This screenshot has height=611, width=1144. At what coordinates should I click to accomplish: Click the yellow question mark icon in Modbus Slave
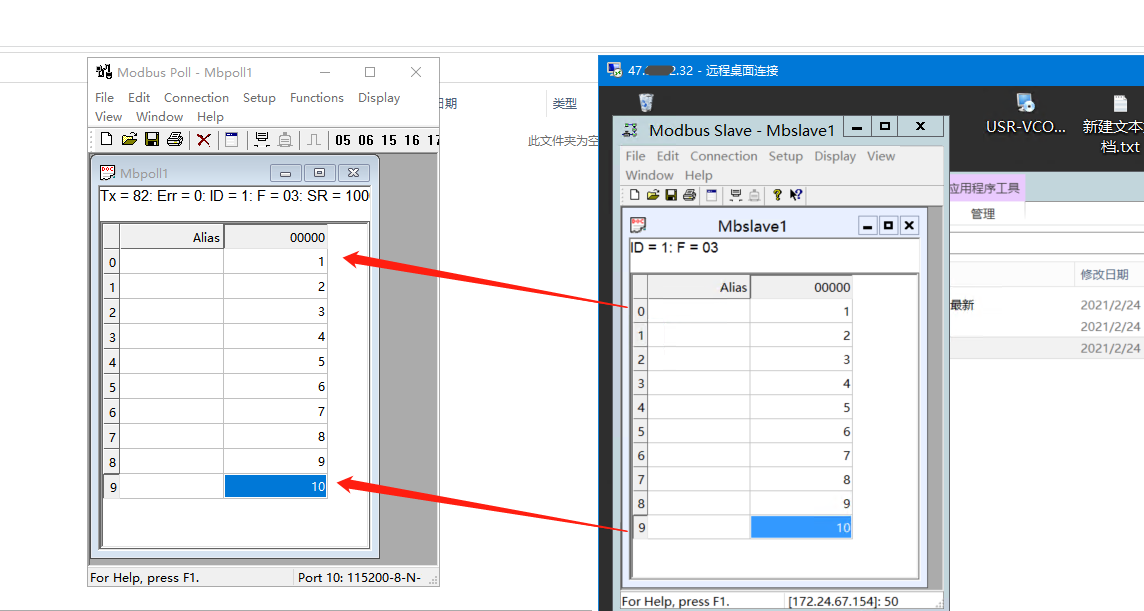coord(777,195)
